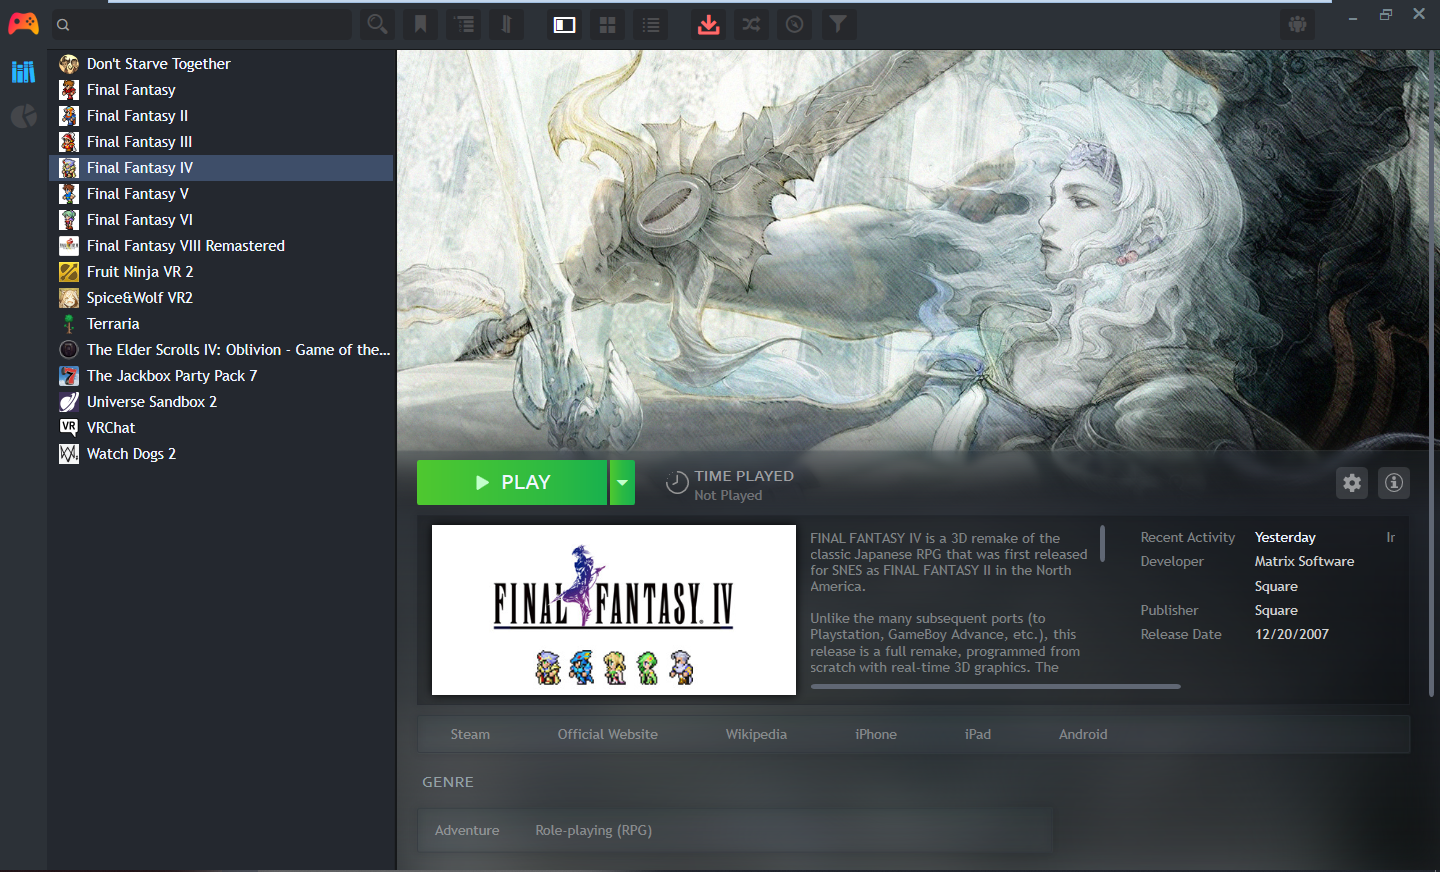The width and height of the screenshot is (1440, 872).
Task: Open the filter panel funnel icon
Action: tap(838, 25)
